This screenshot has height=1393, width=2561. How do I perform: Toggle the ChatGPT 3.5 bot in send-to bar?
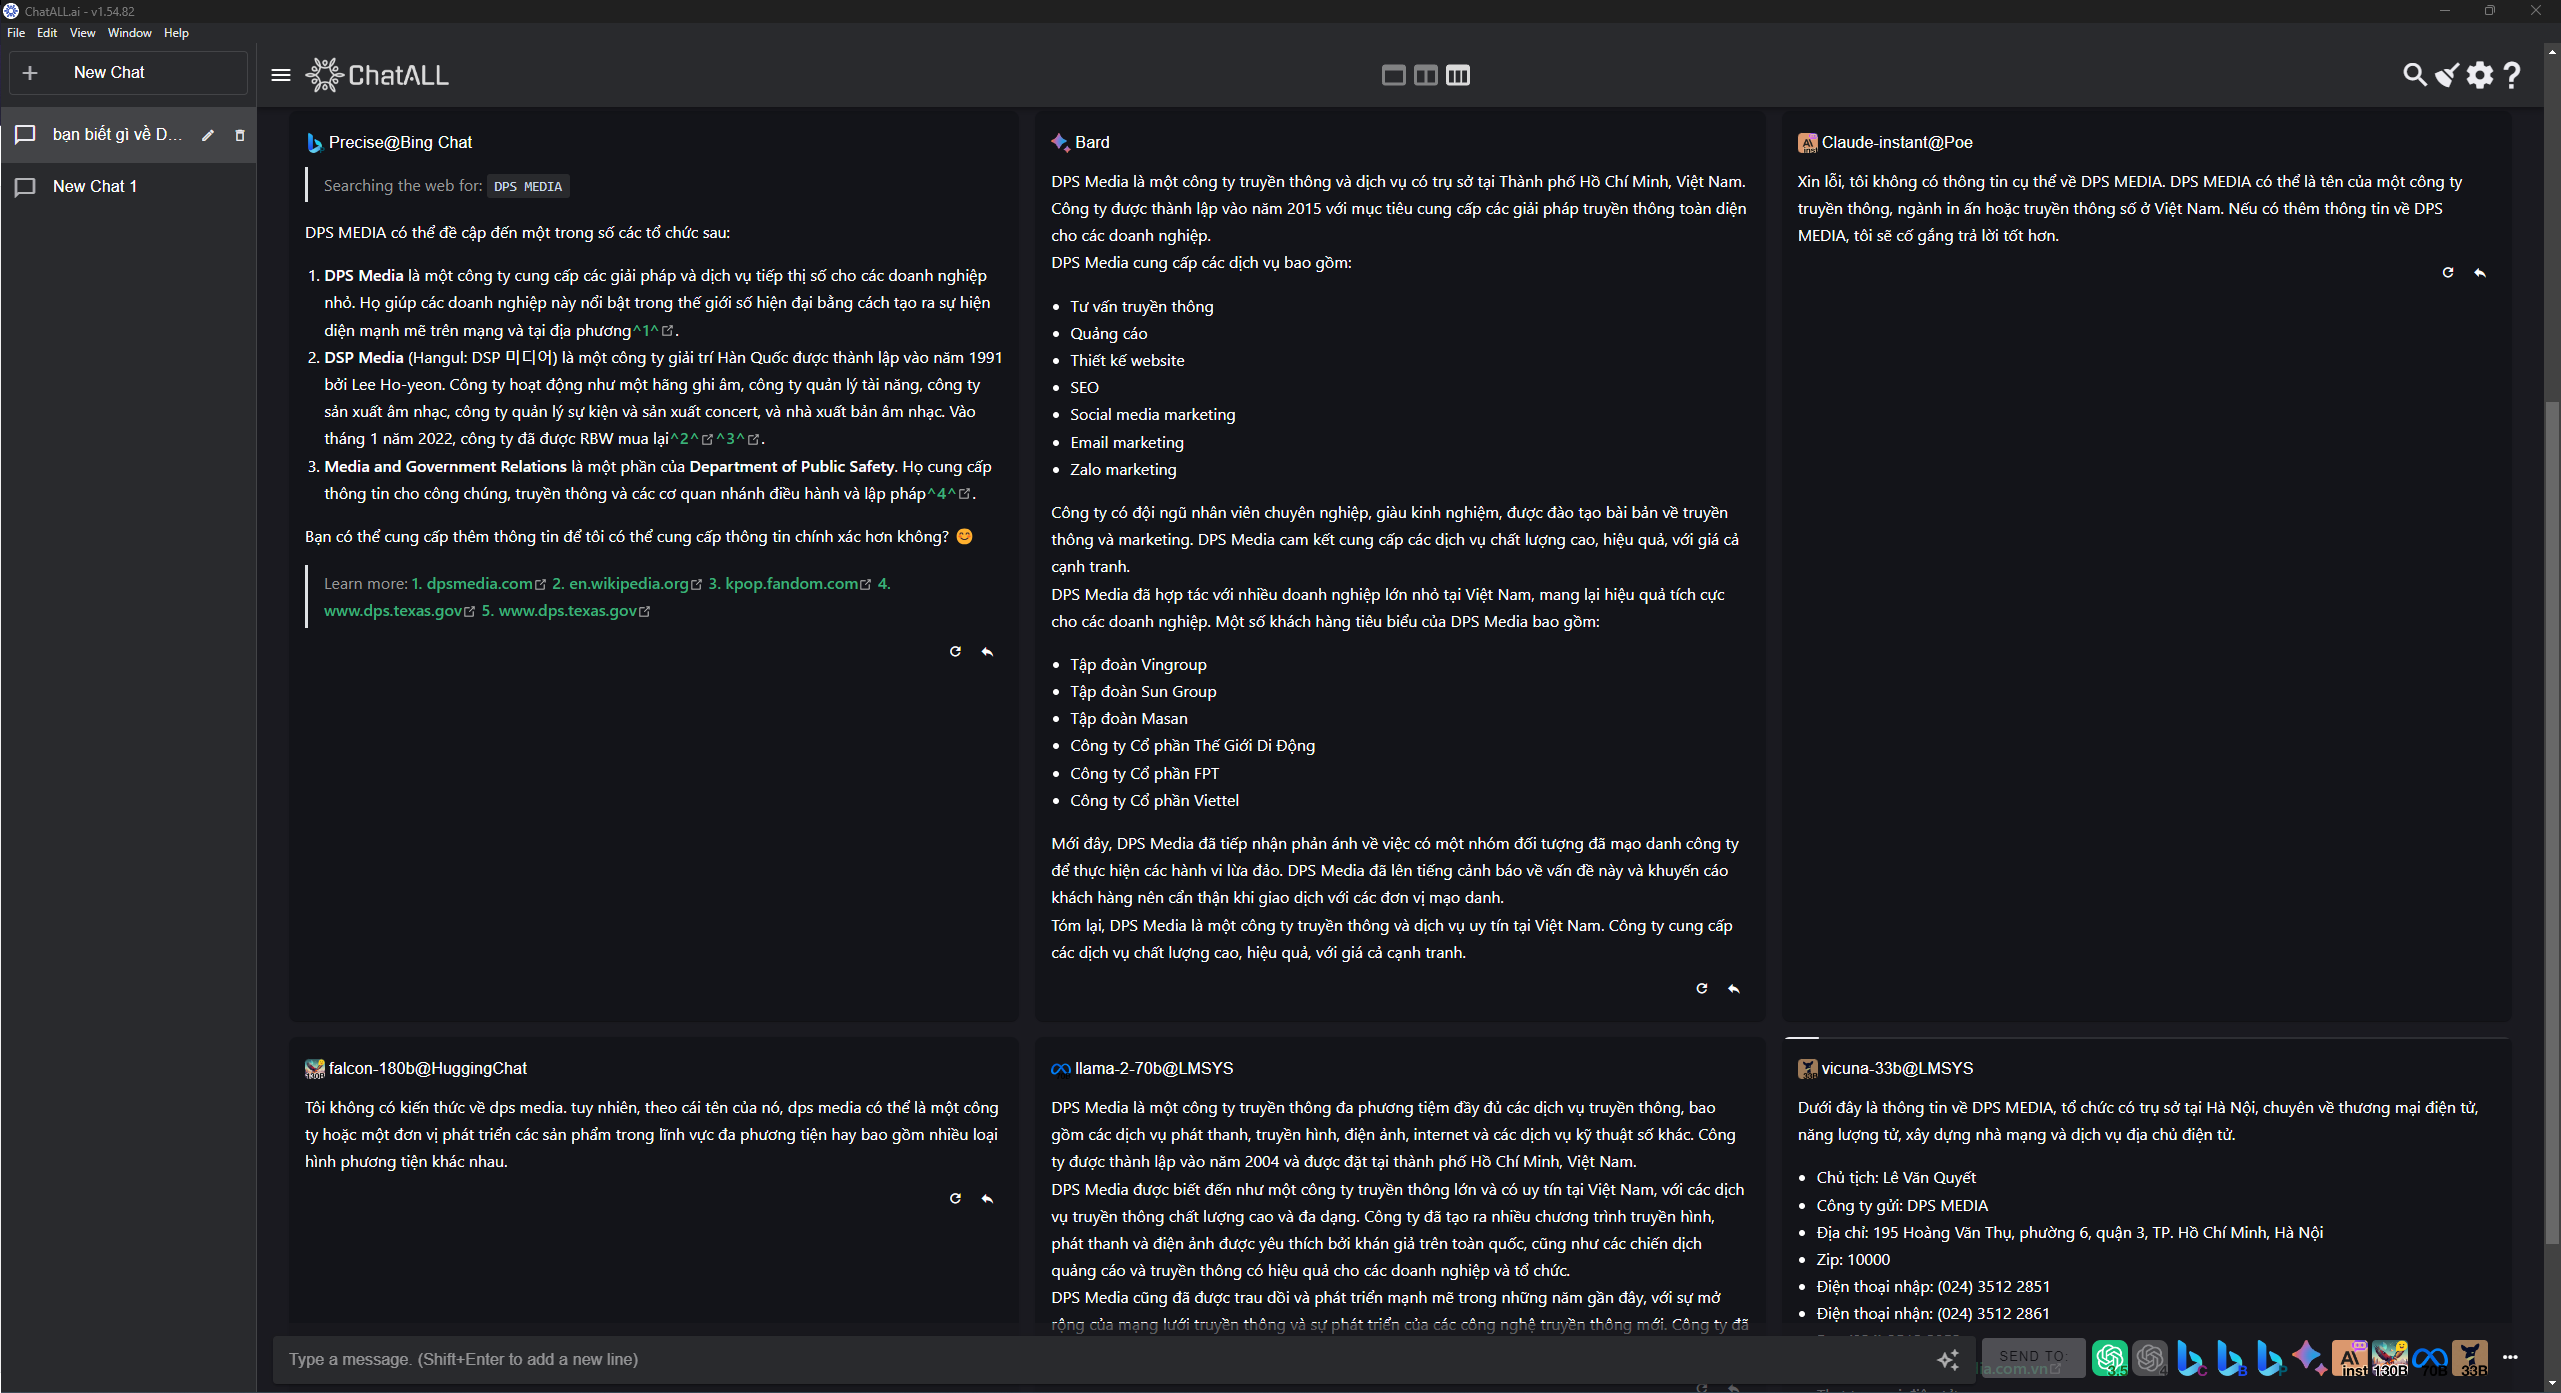2109,1358
